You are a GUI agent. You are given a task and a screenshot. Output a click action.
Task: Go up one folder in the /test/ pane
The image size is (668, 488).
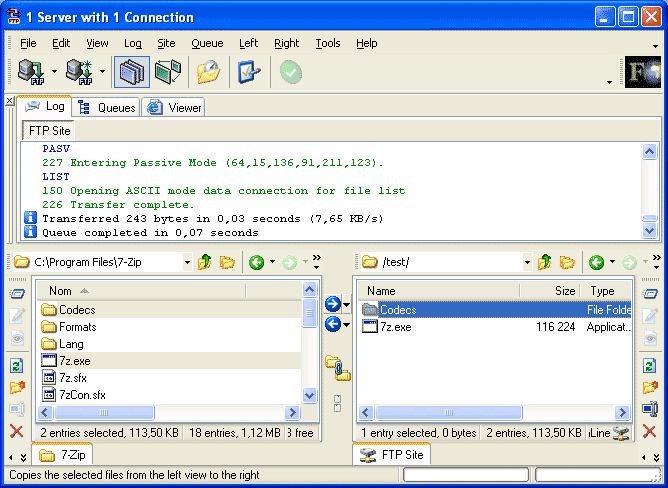tap(544, 262)
